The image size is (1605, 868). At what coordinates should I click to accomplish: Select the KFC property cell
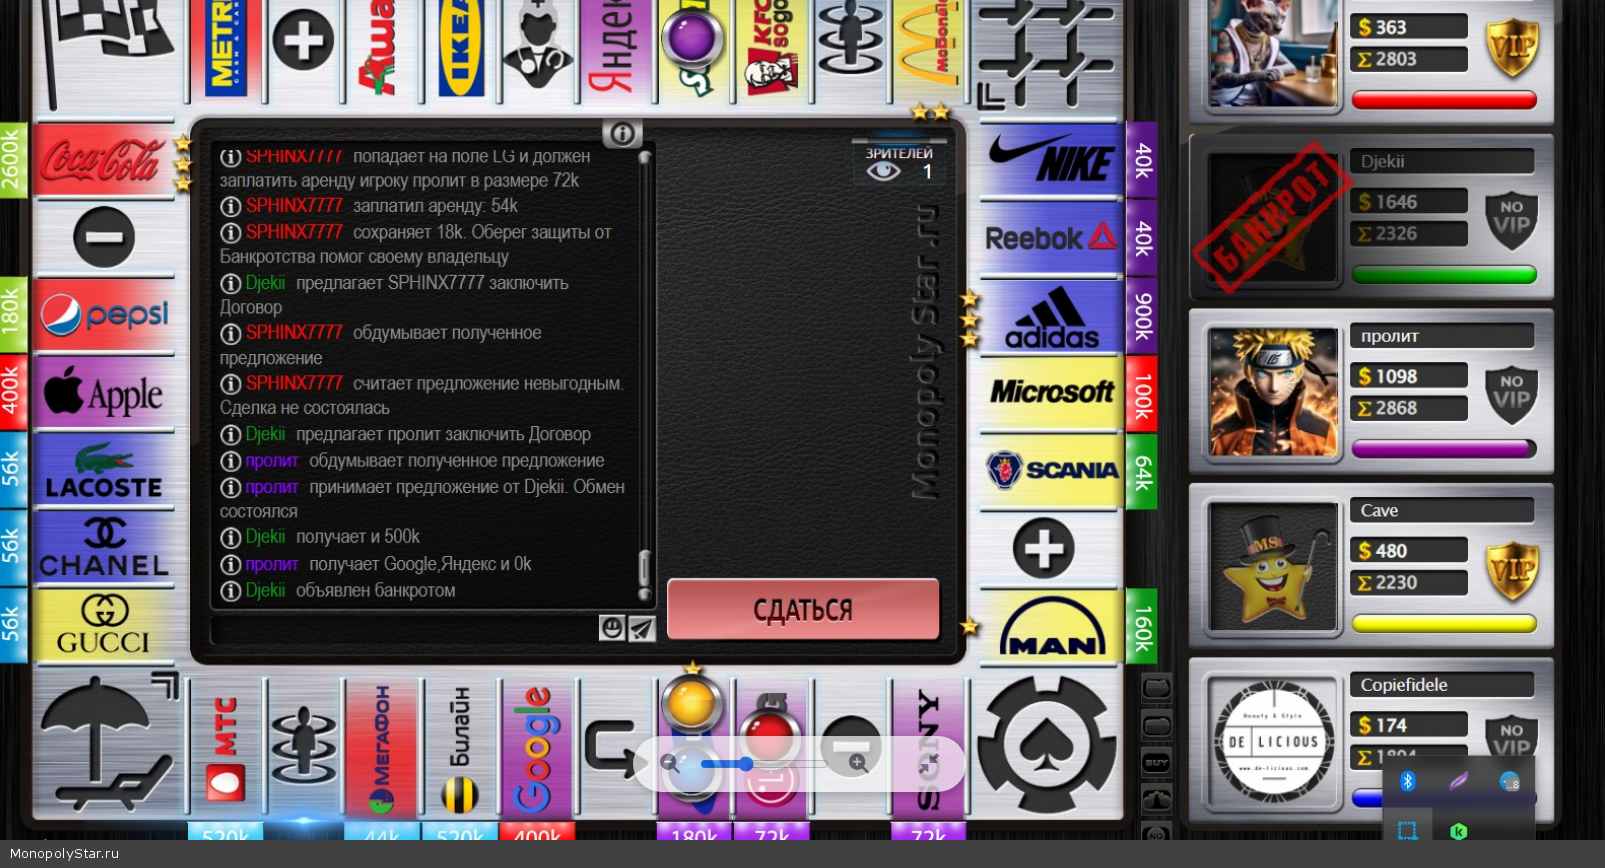(x=772, y=50)
